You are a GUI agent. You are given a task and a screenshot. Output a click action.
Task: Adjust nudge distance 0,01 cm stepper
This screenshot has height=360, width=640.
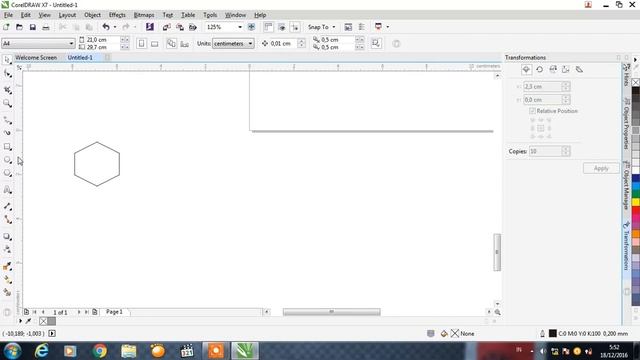click(x=301, y=43)
